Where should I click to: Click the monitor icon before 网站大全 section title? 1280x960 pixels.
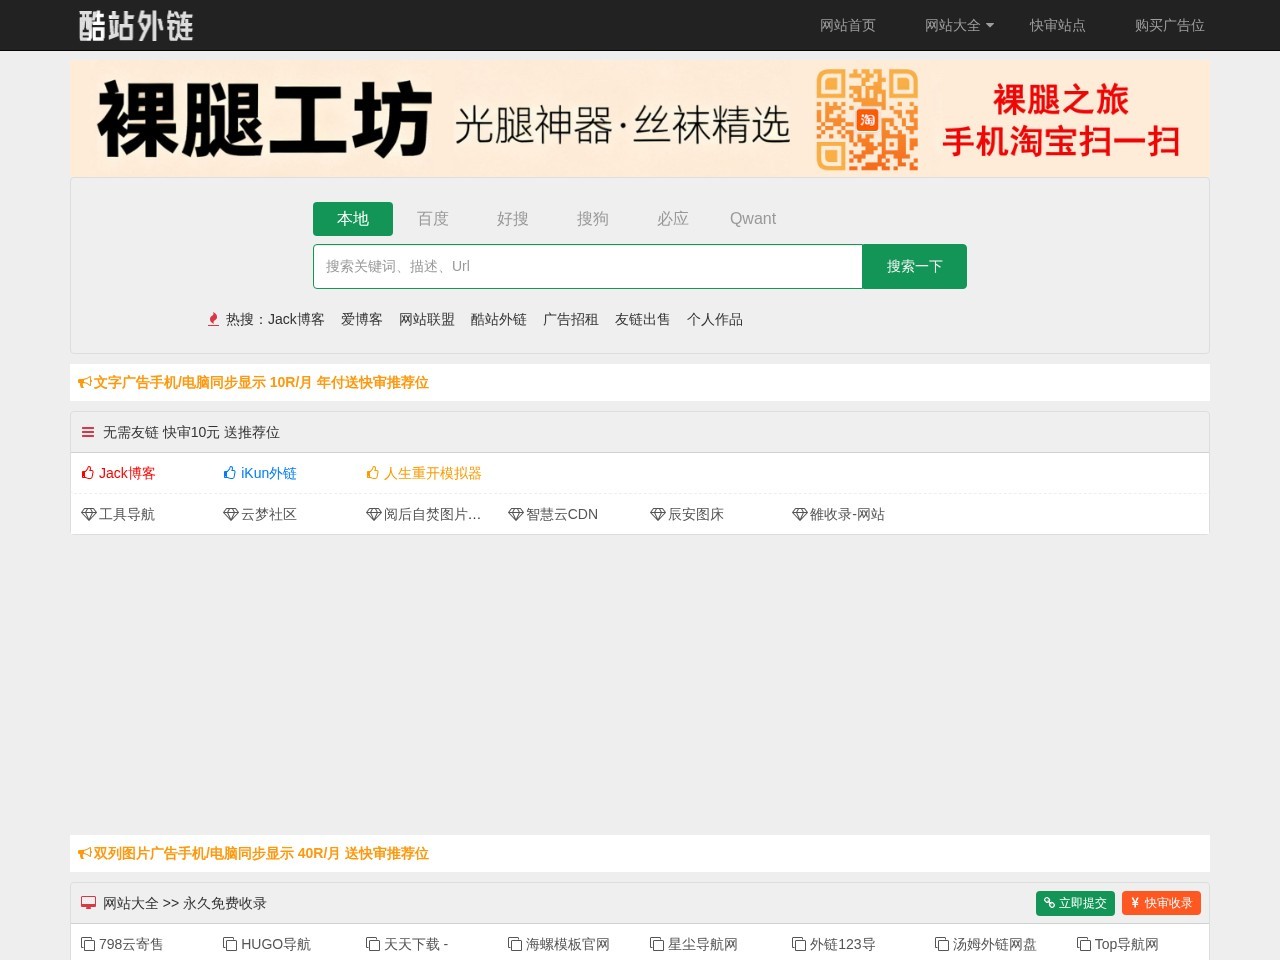click(x=88, y=902)
